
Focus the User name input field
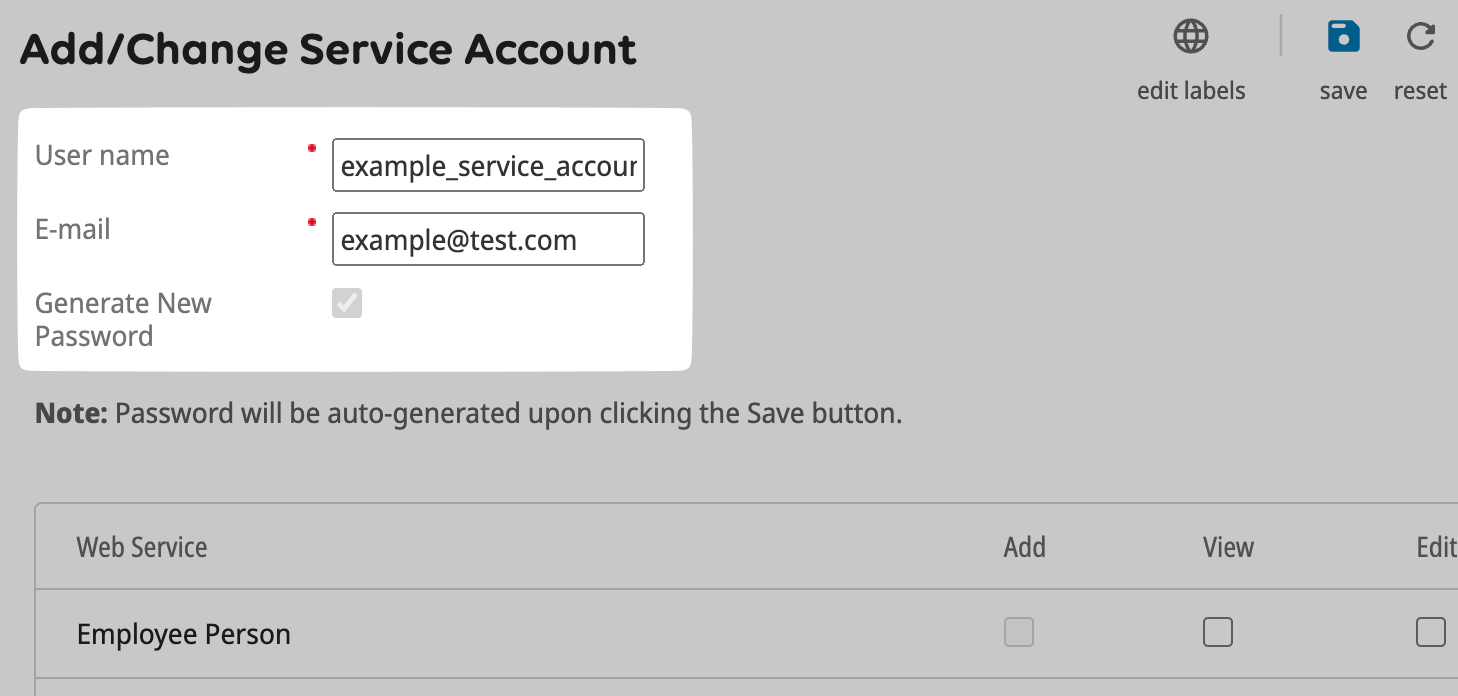488,166
